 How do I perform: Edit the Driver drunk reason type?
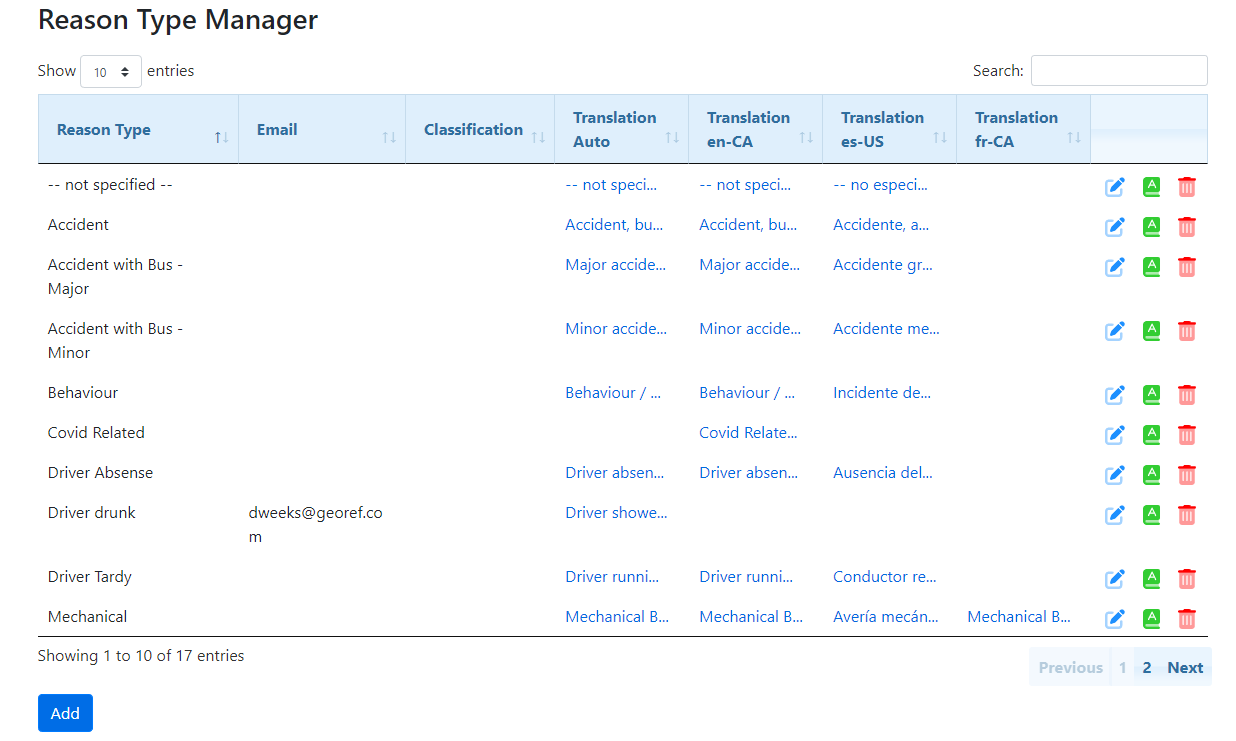[1115, 515]
